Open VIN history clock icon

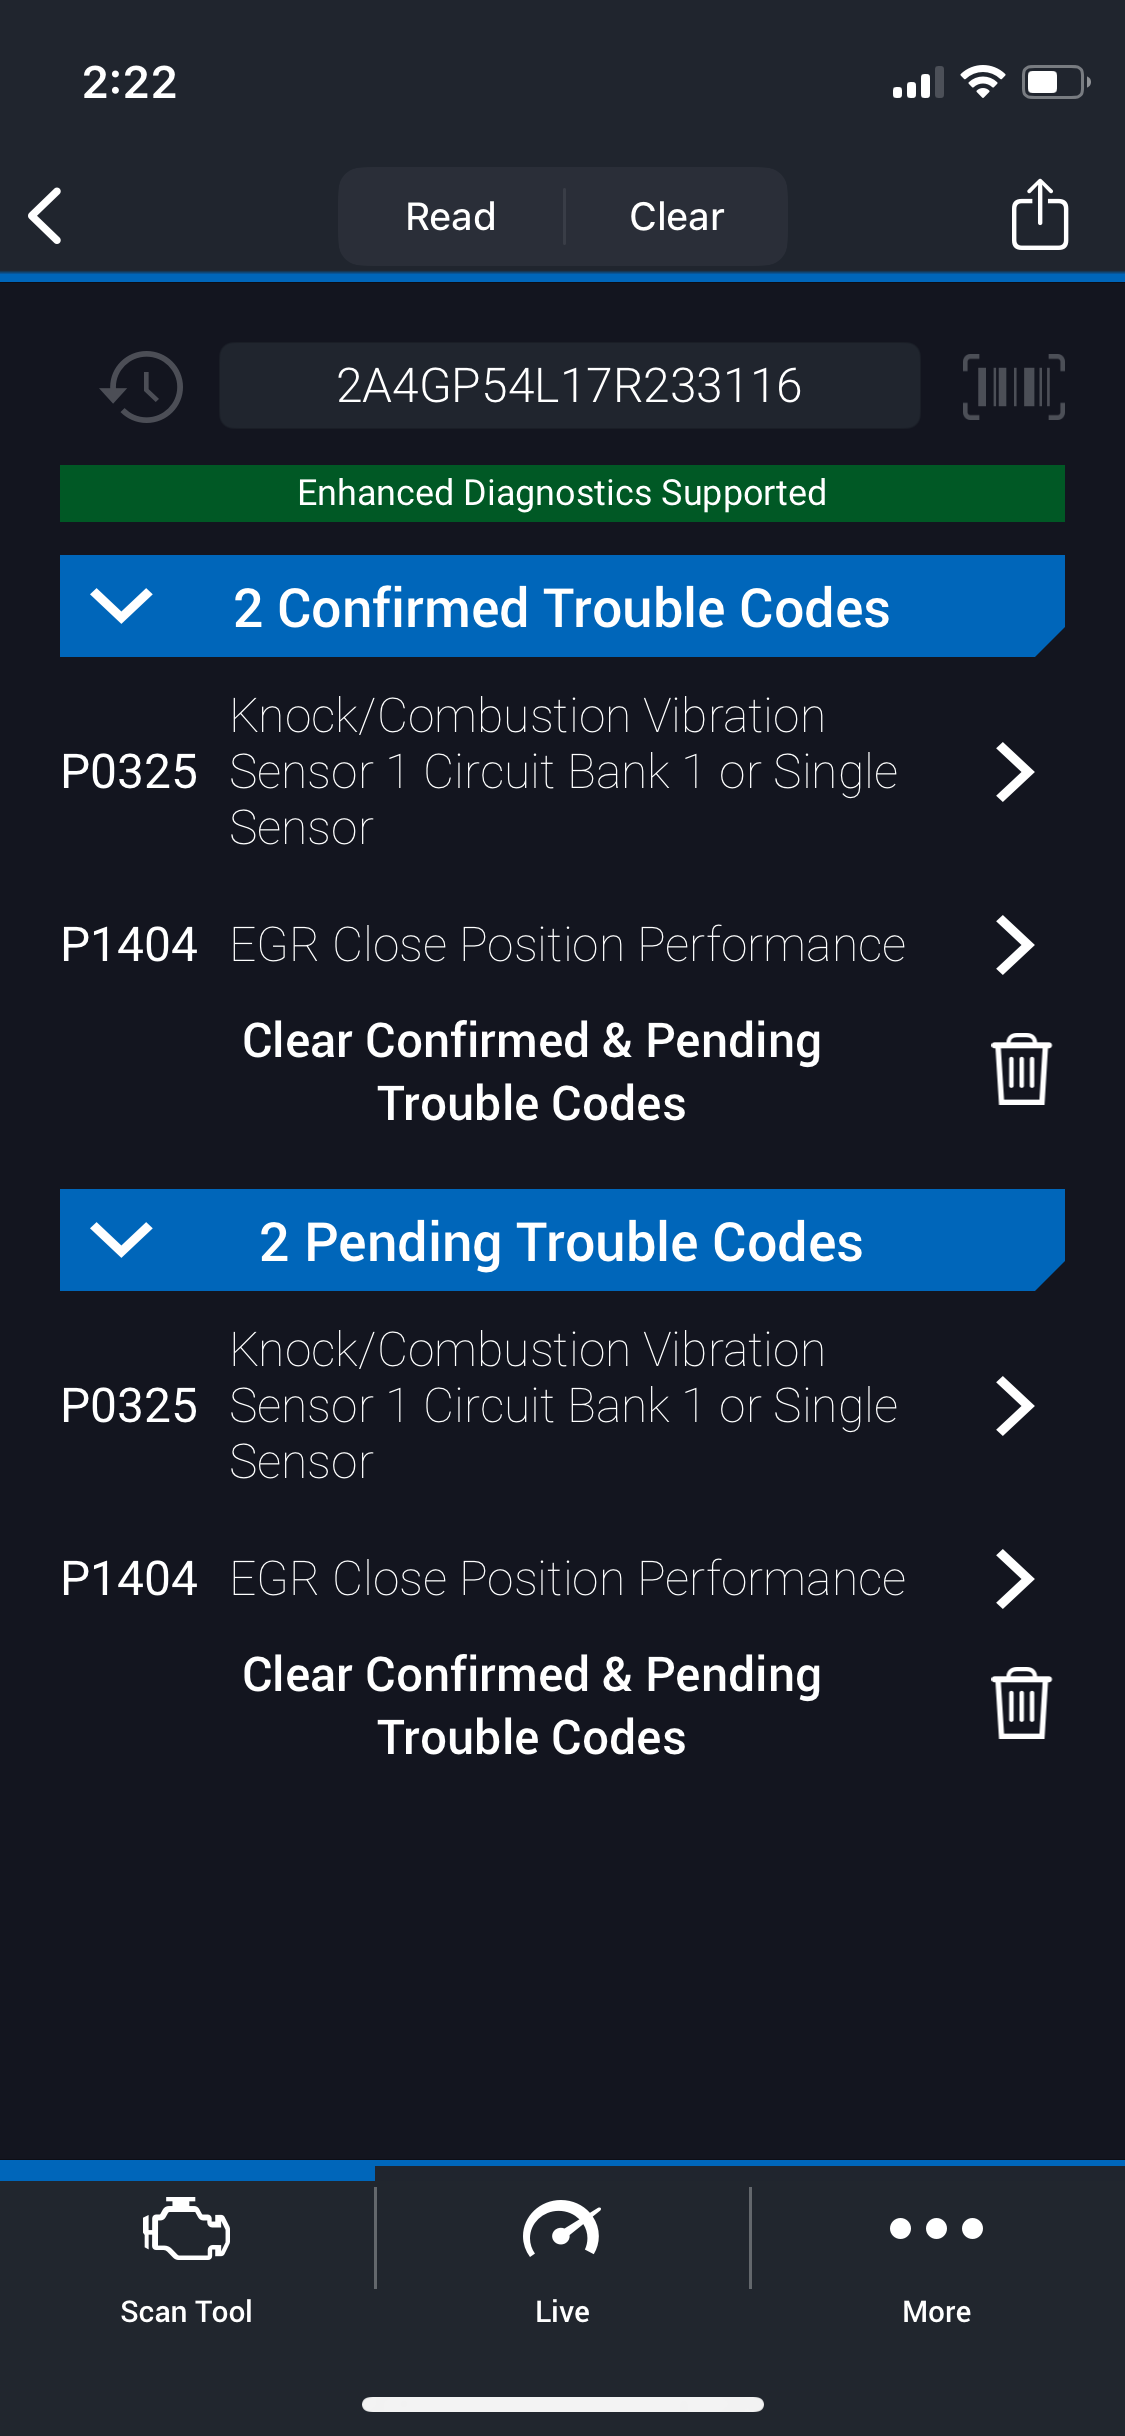(x=143, y=386)
